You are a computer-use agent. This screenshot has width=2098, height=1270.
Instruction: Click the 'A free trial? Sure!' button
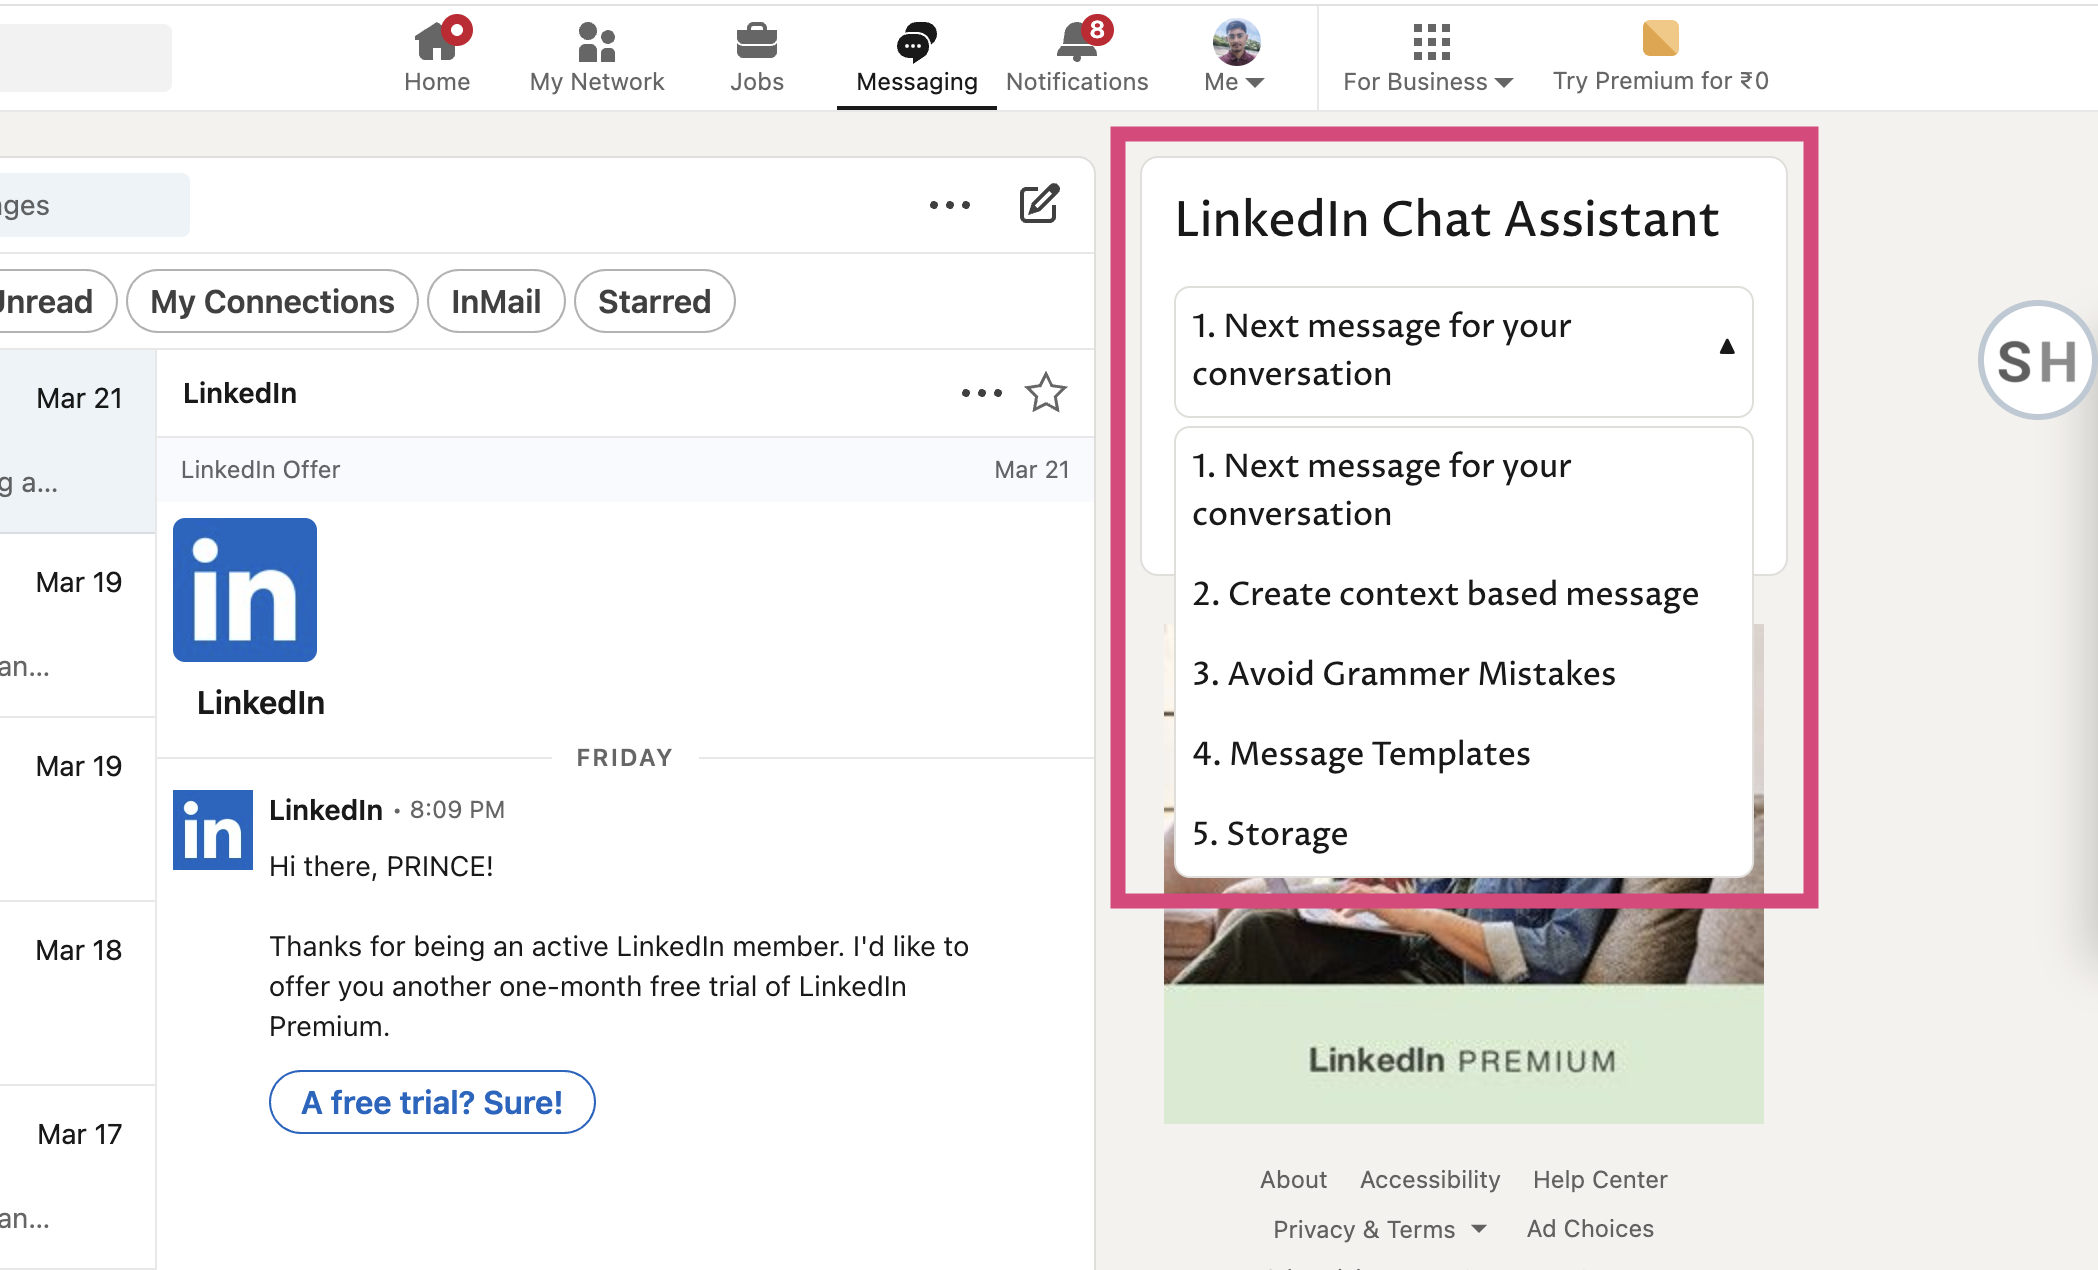tap(432, 1102)
